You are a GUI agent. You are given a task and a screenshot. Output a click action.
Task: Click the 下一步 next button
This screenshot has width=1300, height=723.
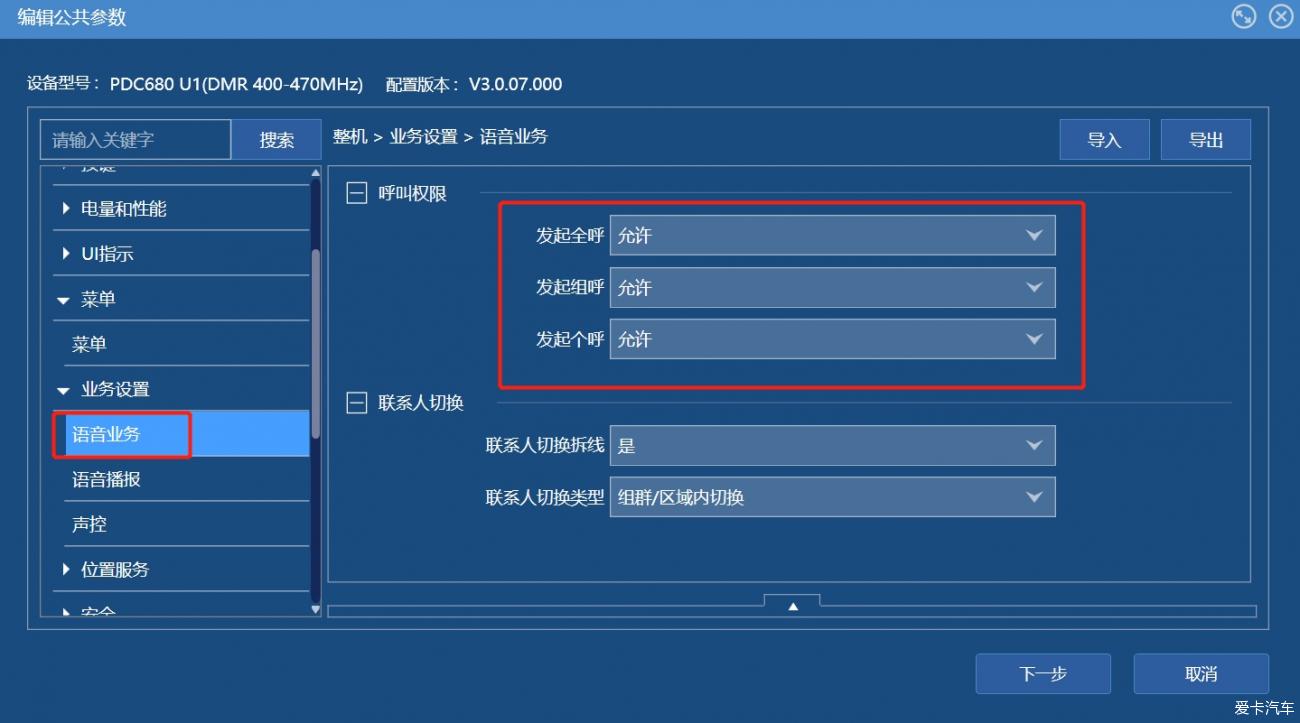tap(1043, 673)
